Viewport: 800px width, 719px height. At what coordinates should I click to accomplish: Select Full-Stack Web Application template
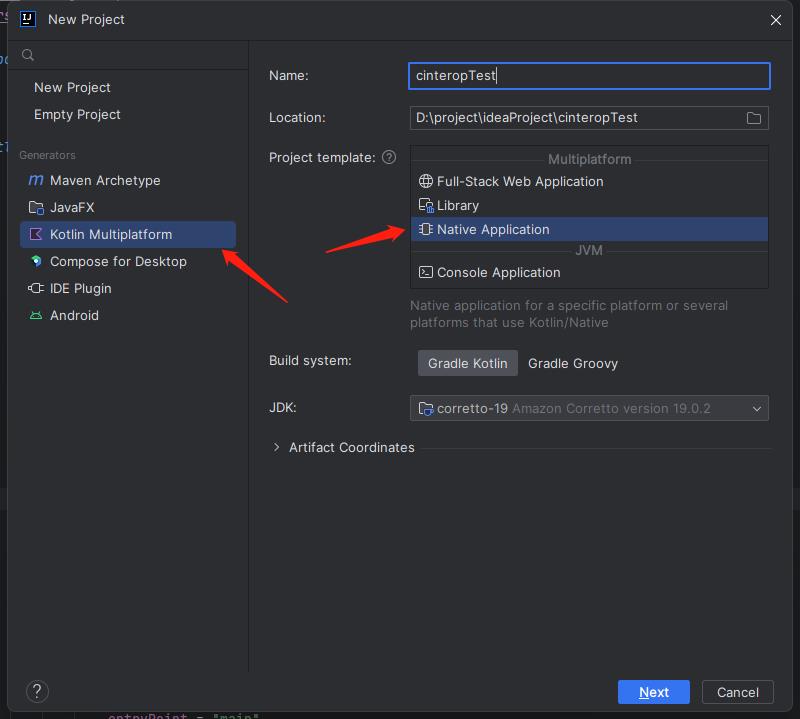[589, 181]
